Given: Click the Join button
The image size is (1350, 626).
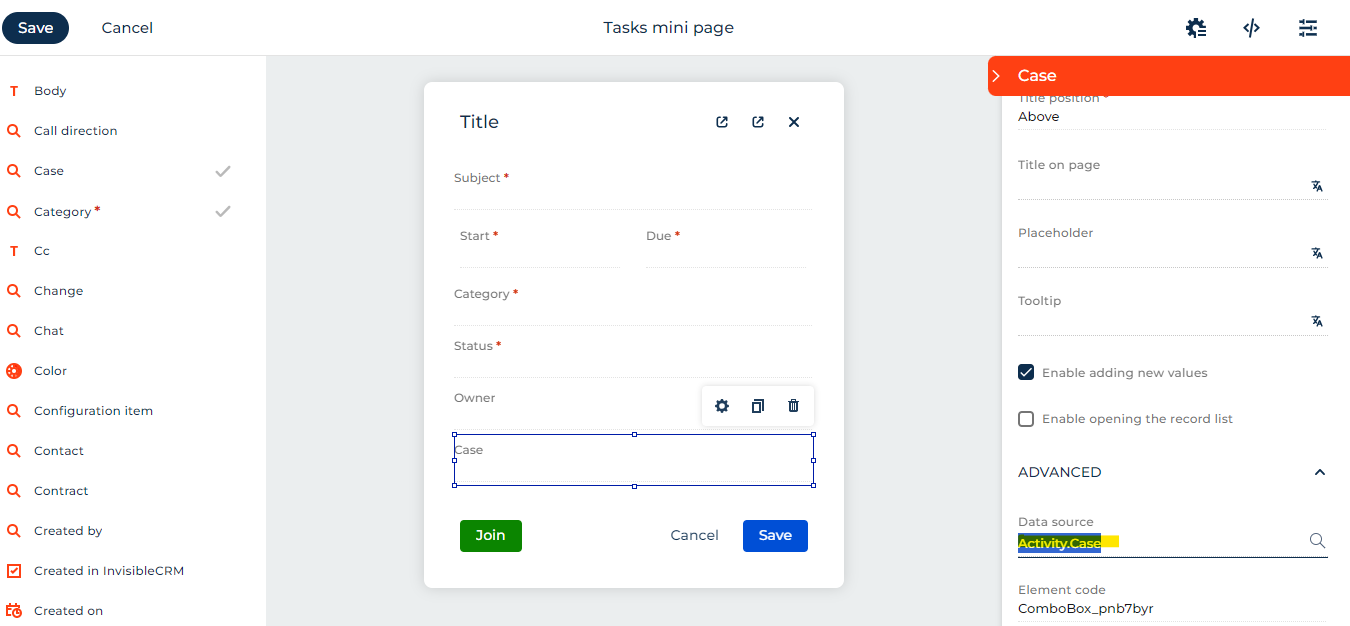Looking at the screenshot, I should [x=490, y=535].
